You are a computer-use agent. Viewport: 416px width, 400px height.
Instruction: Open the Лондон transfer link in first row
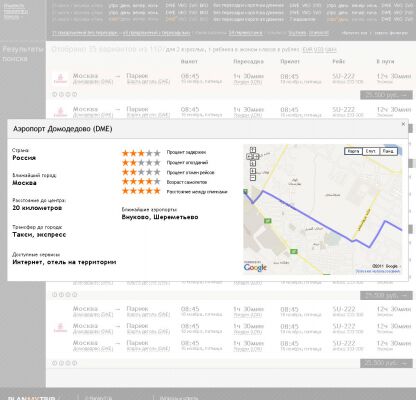coord(248,82)
